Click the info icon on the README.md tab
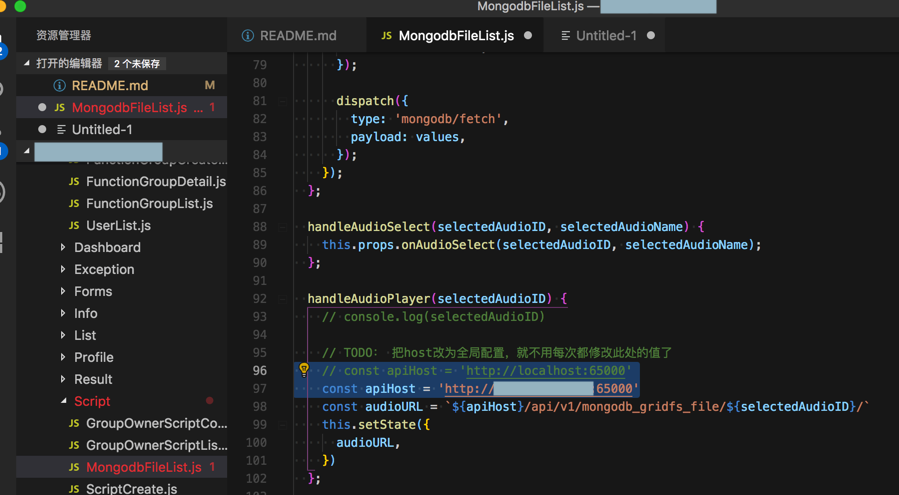The image size is (899, 495). point(248,36)
